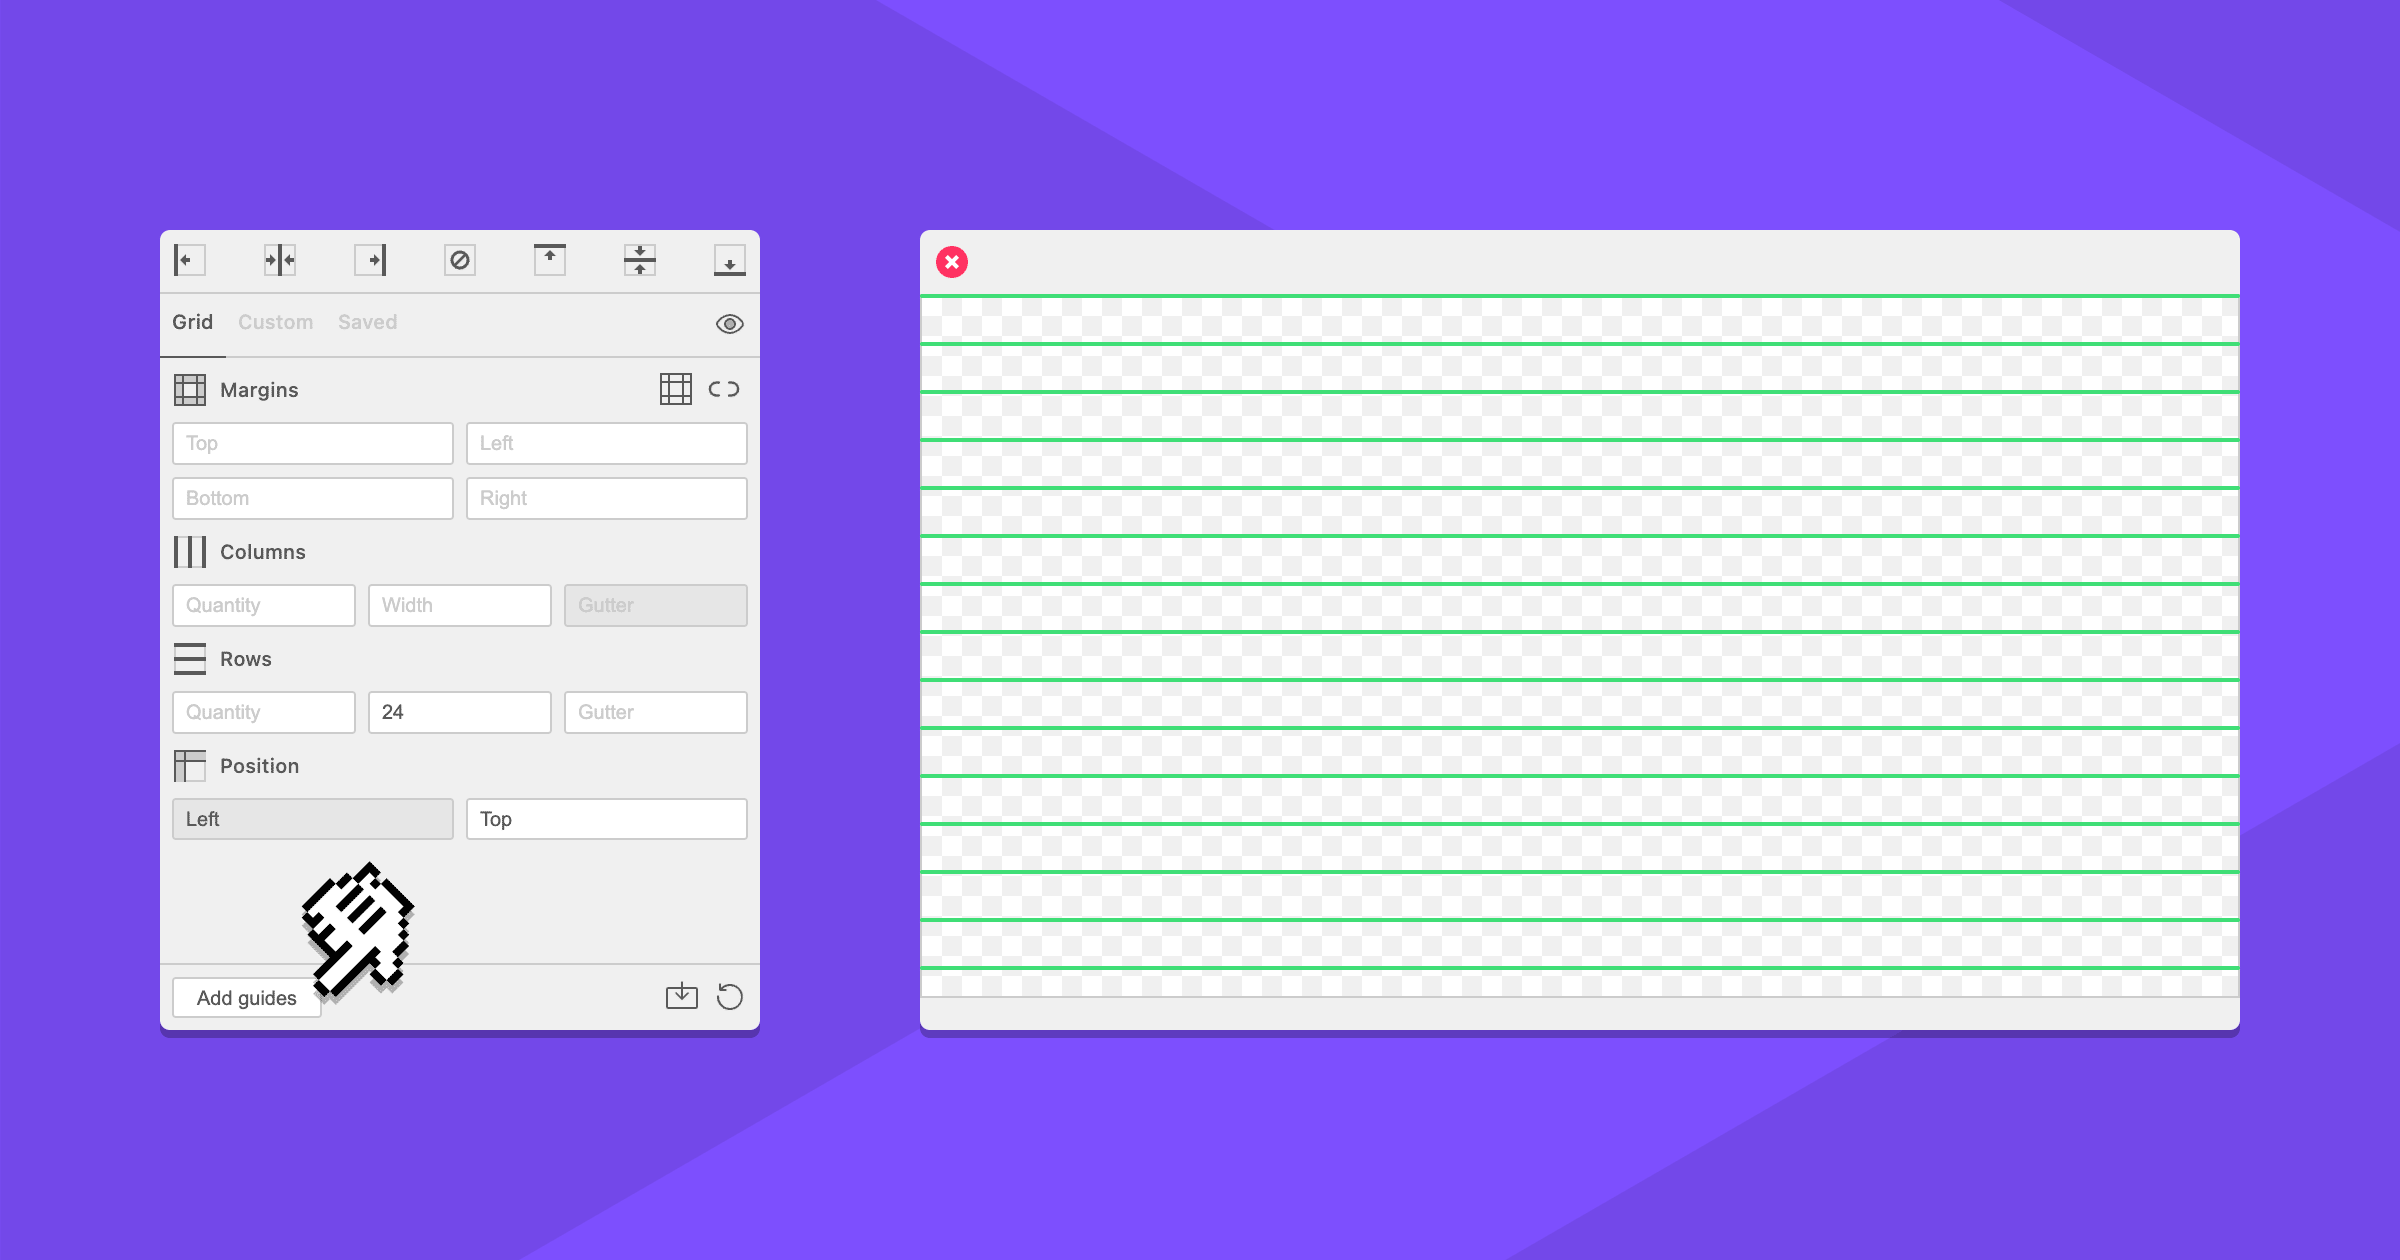Click the Position Top field

pyautogui.click(x=607, y=819)
